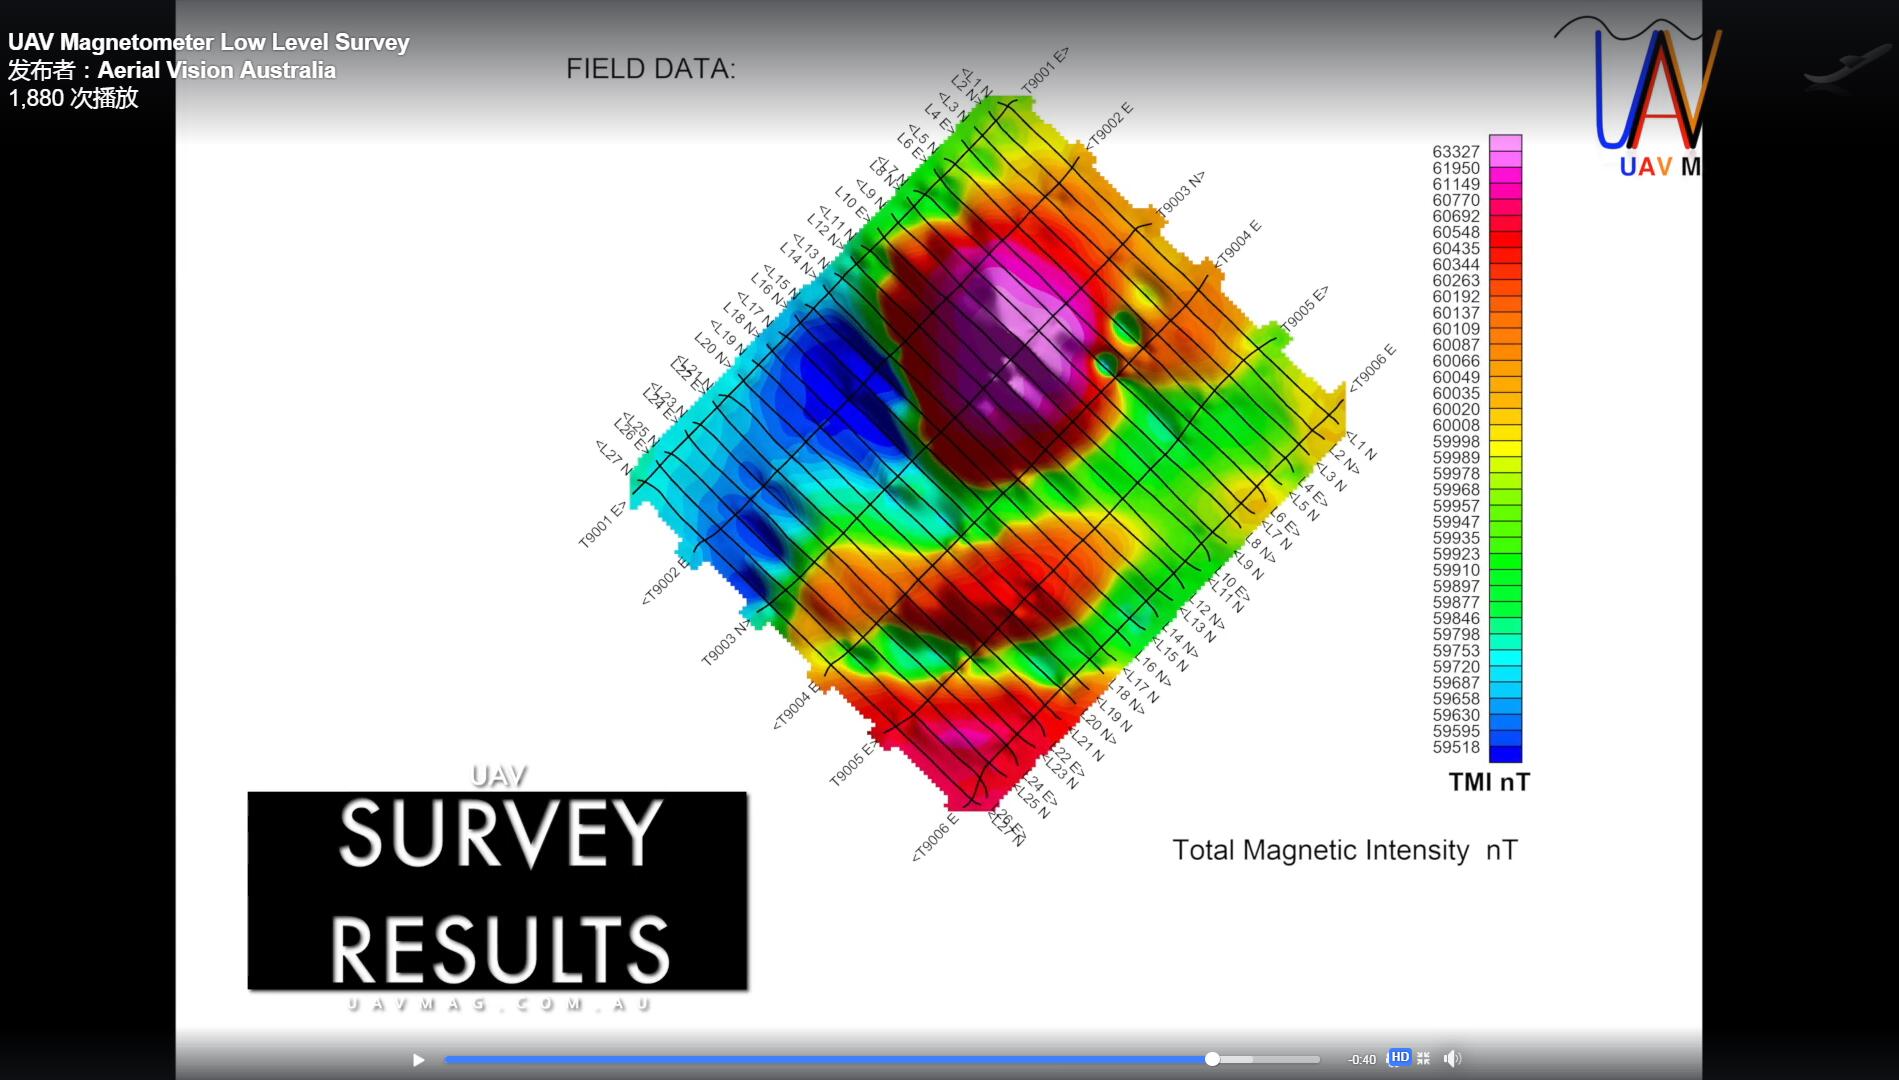The height and width of the screenshot is (1080, 1899).
Task: Click the SURVEY RESULTS black banner
Action: tap(497, 890)
